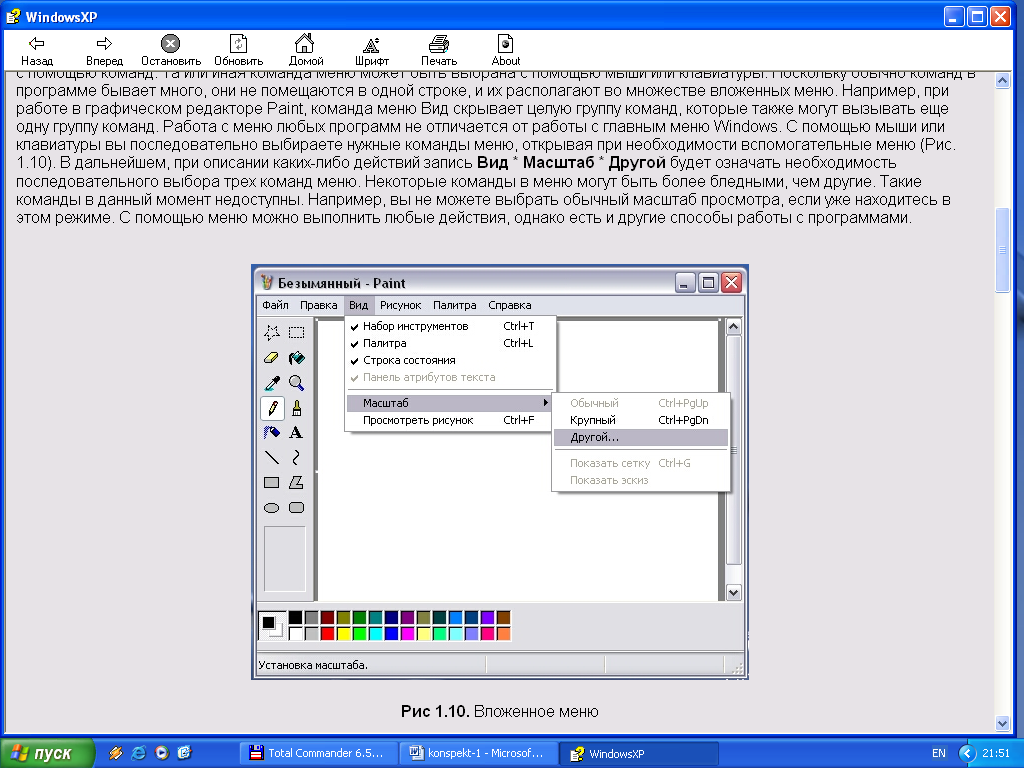The image size is (1024, 768).
Task: Select the free-form select tool in Paint
Action: pyautogui.click(x=272, y=332)
